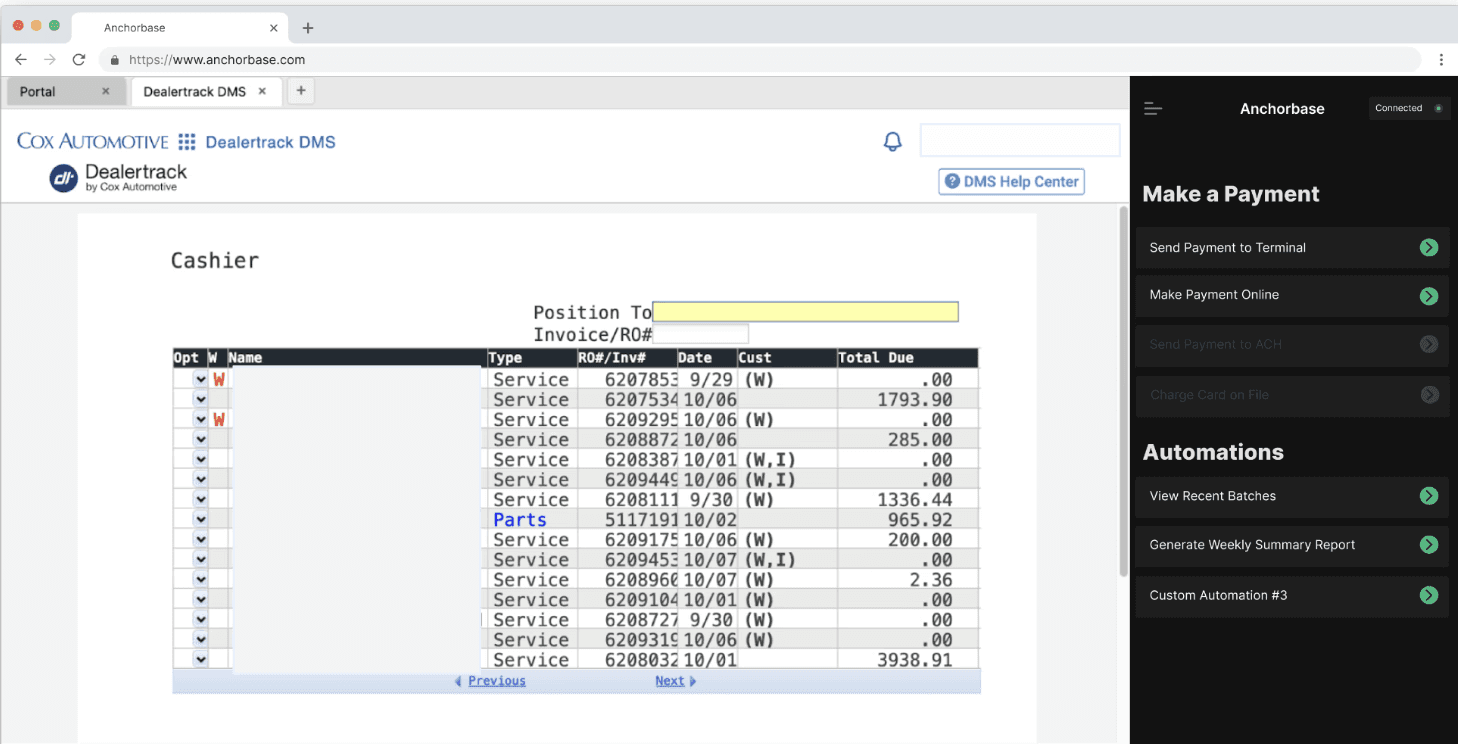The width and height of the screenshot is (1458, 744).
Task: Open the Cox Automotive app grid icon
Action: tap(186, 141)
